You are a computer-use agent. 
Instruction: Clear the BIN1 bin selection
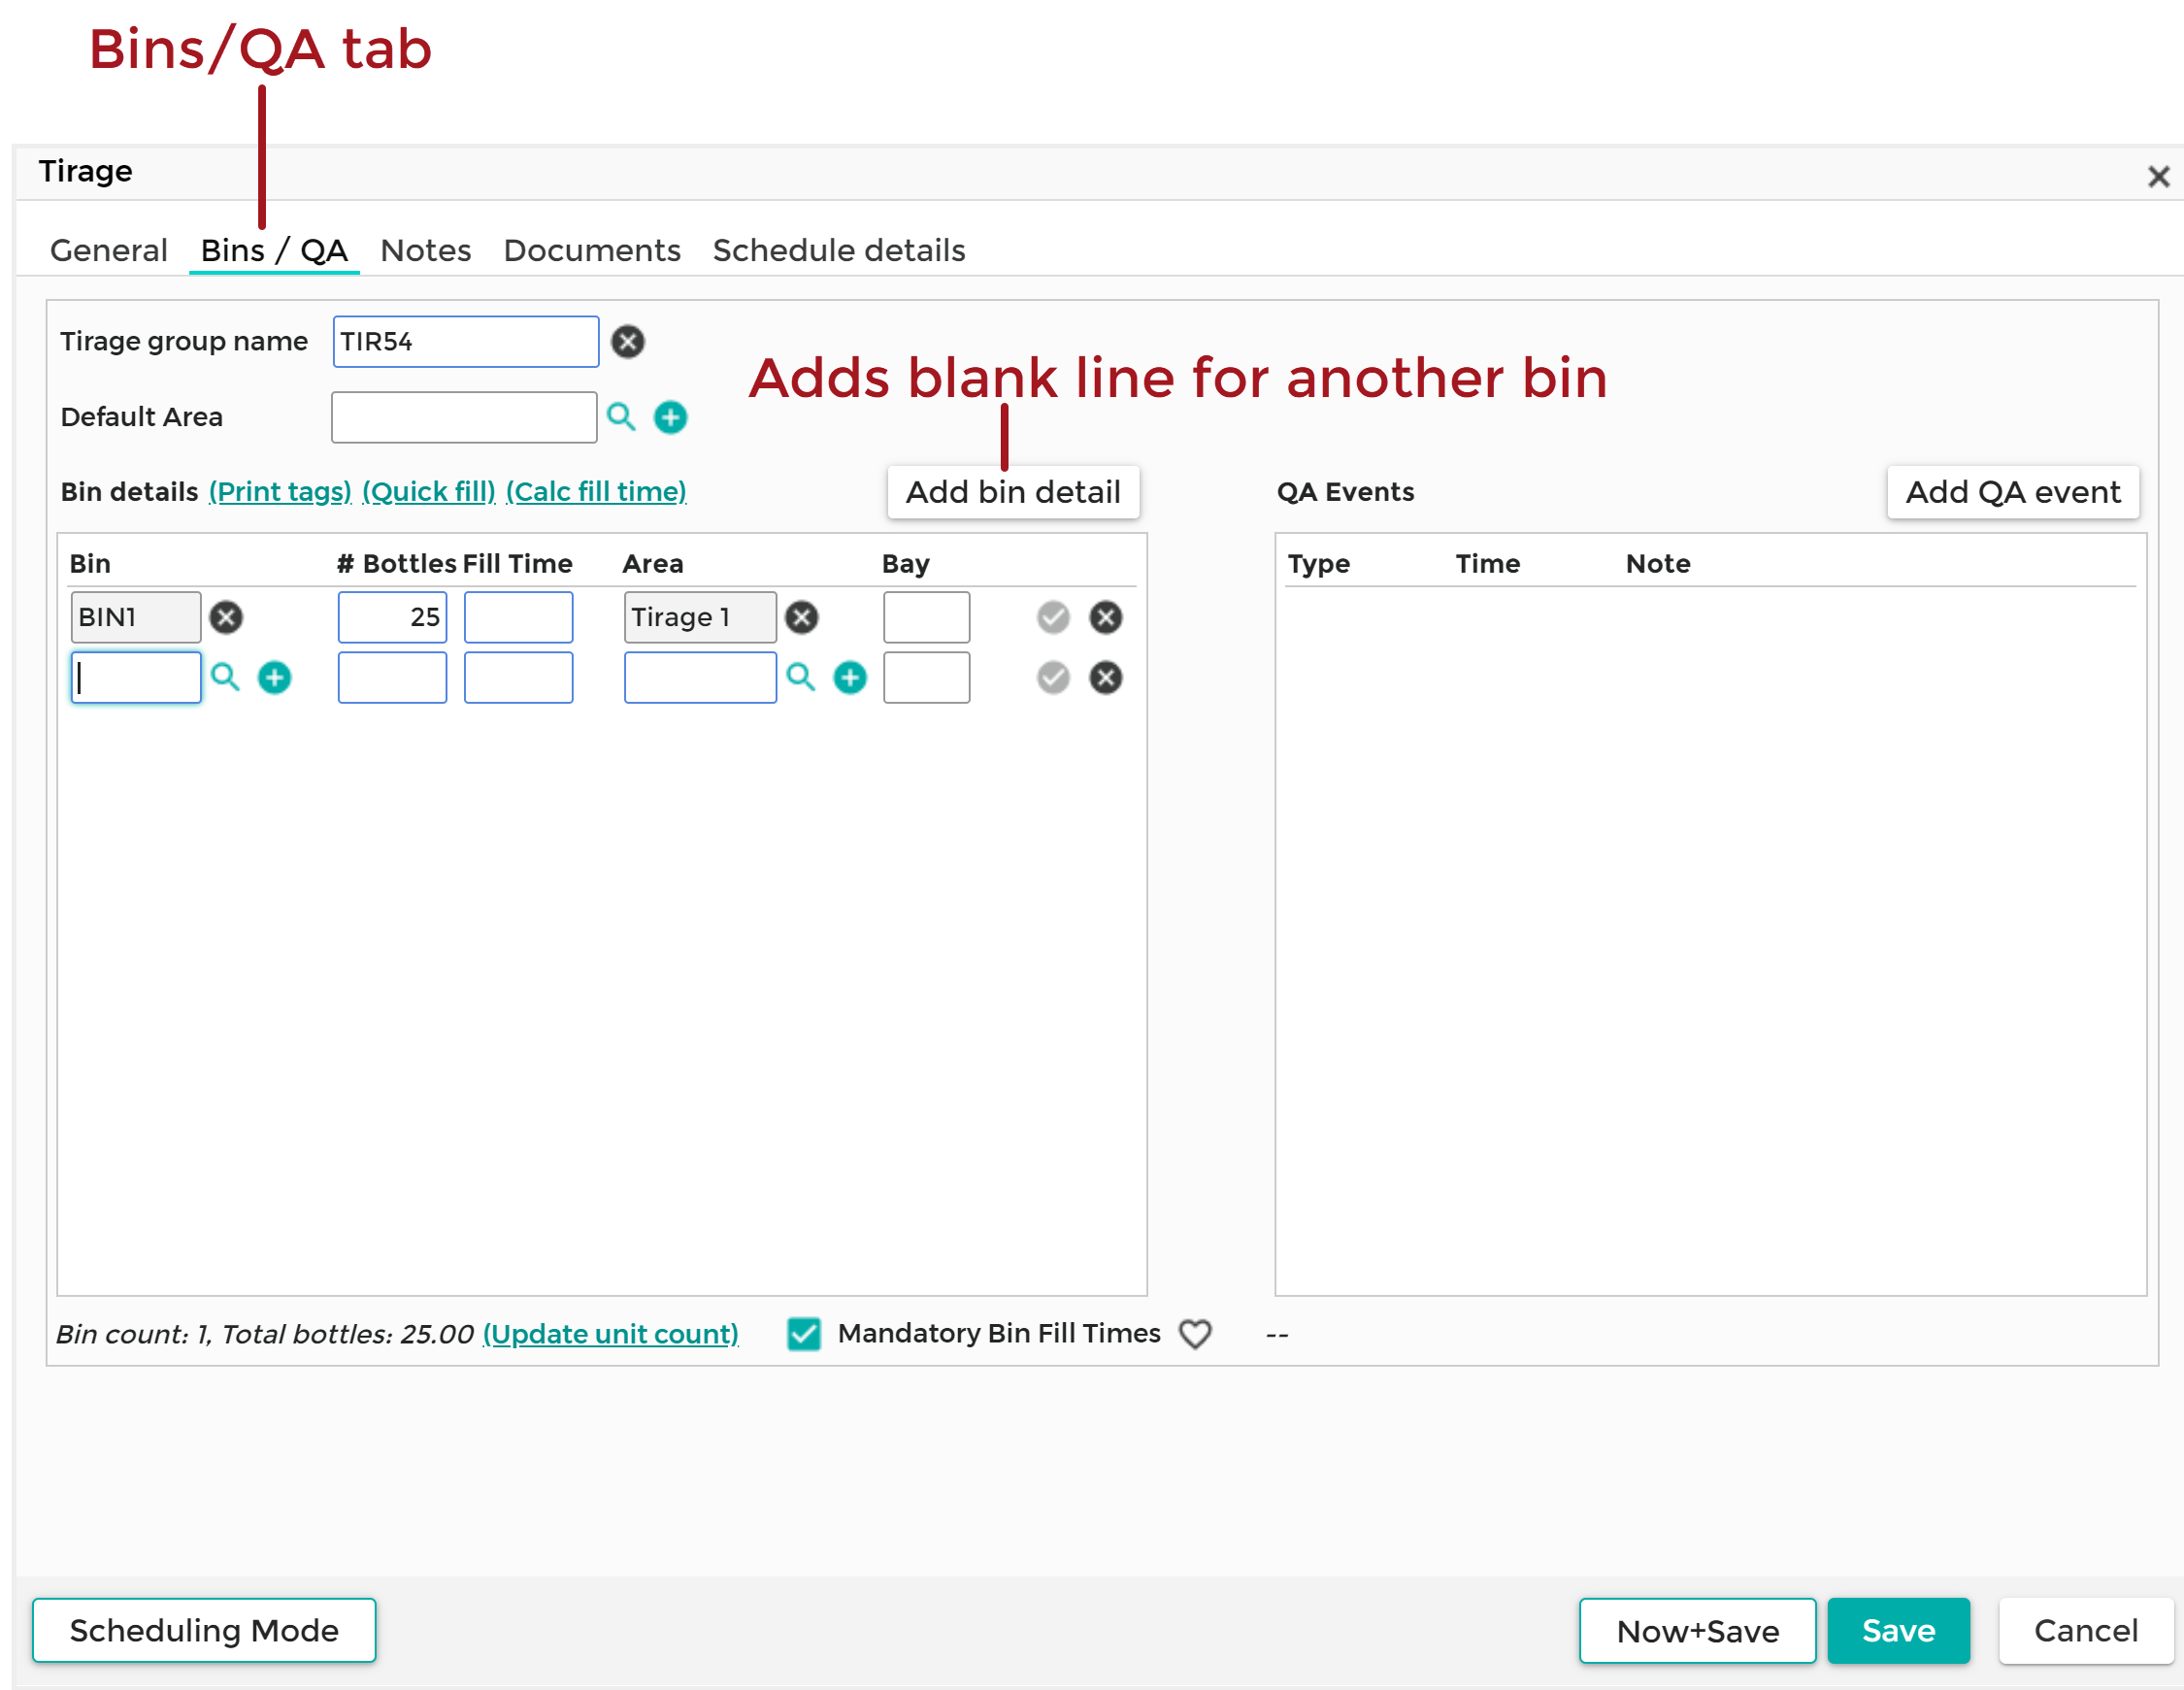click(x=226, y=617)
